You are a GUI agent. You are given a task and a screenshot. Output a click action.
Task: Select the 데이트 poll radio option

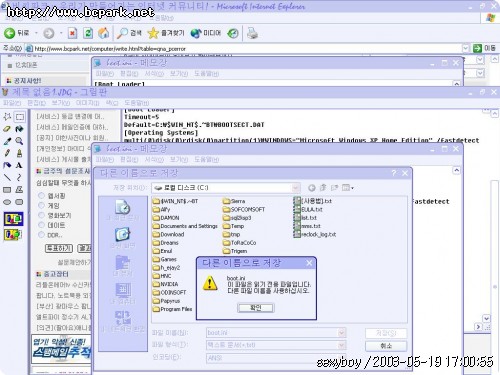point(41,225)
